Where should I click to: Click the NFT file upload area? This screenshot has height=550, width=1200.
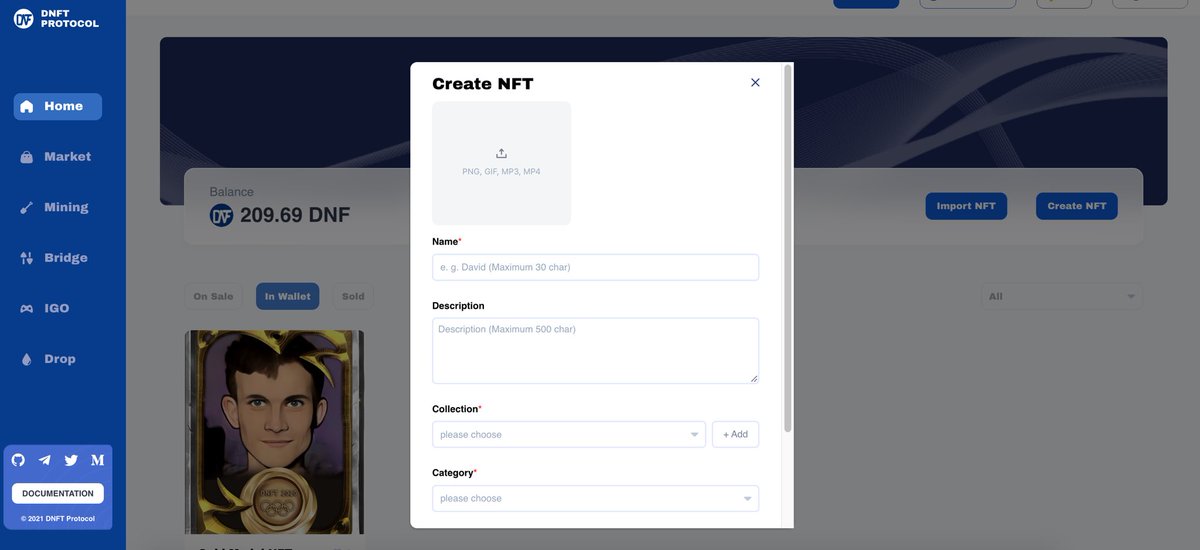(x=501, y=163)
